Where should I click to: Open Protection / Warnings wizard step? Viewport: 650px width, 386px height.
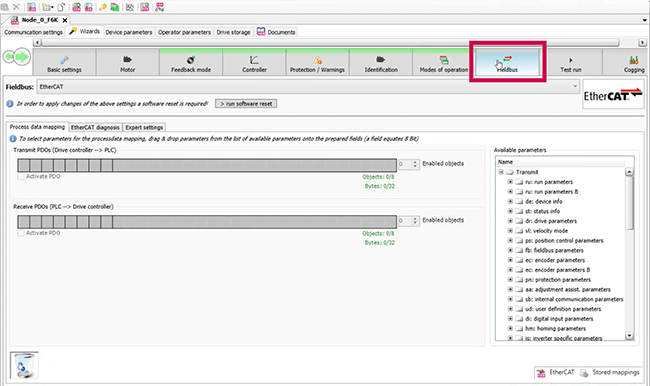[x=318, y=62]
